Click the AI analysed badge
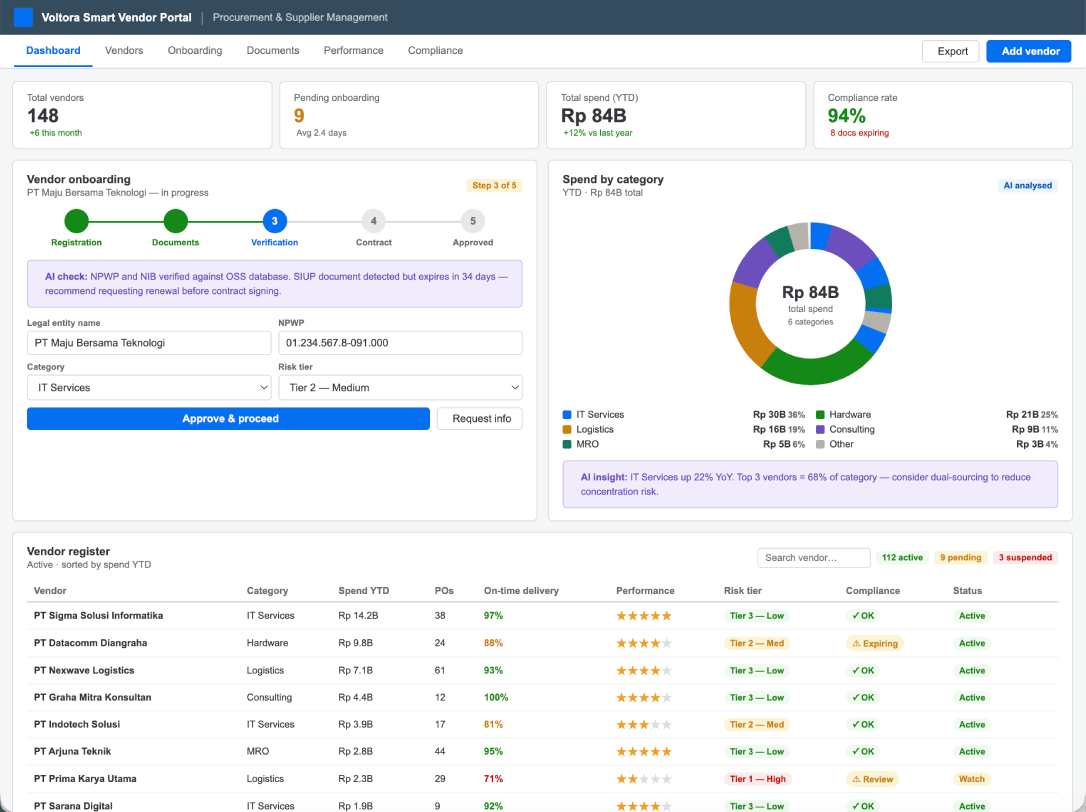1086x812 pixels. coord(1027,186)
